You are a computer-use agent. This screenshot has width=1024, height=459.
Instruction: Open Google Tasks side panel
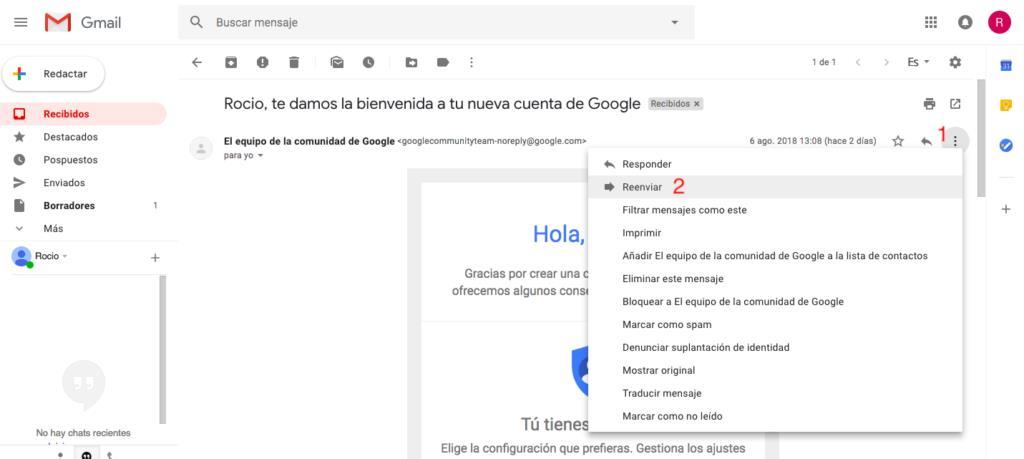[1006, 146]
